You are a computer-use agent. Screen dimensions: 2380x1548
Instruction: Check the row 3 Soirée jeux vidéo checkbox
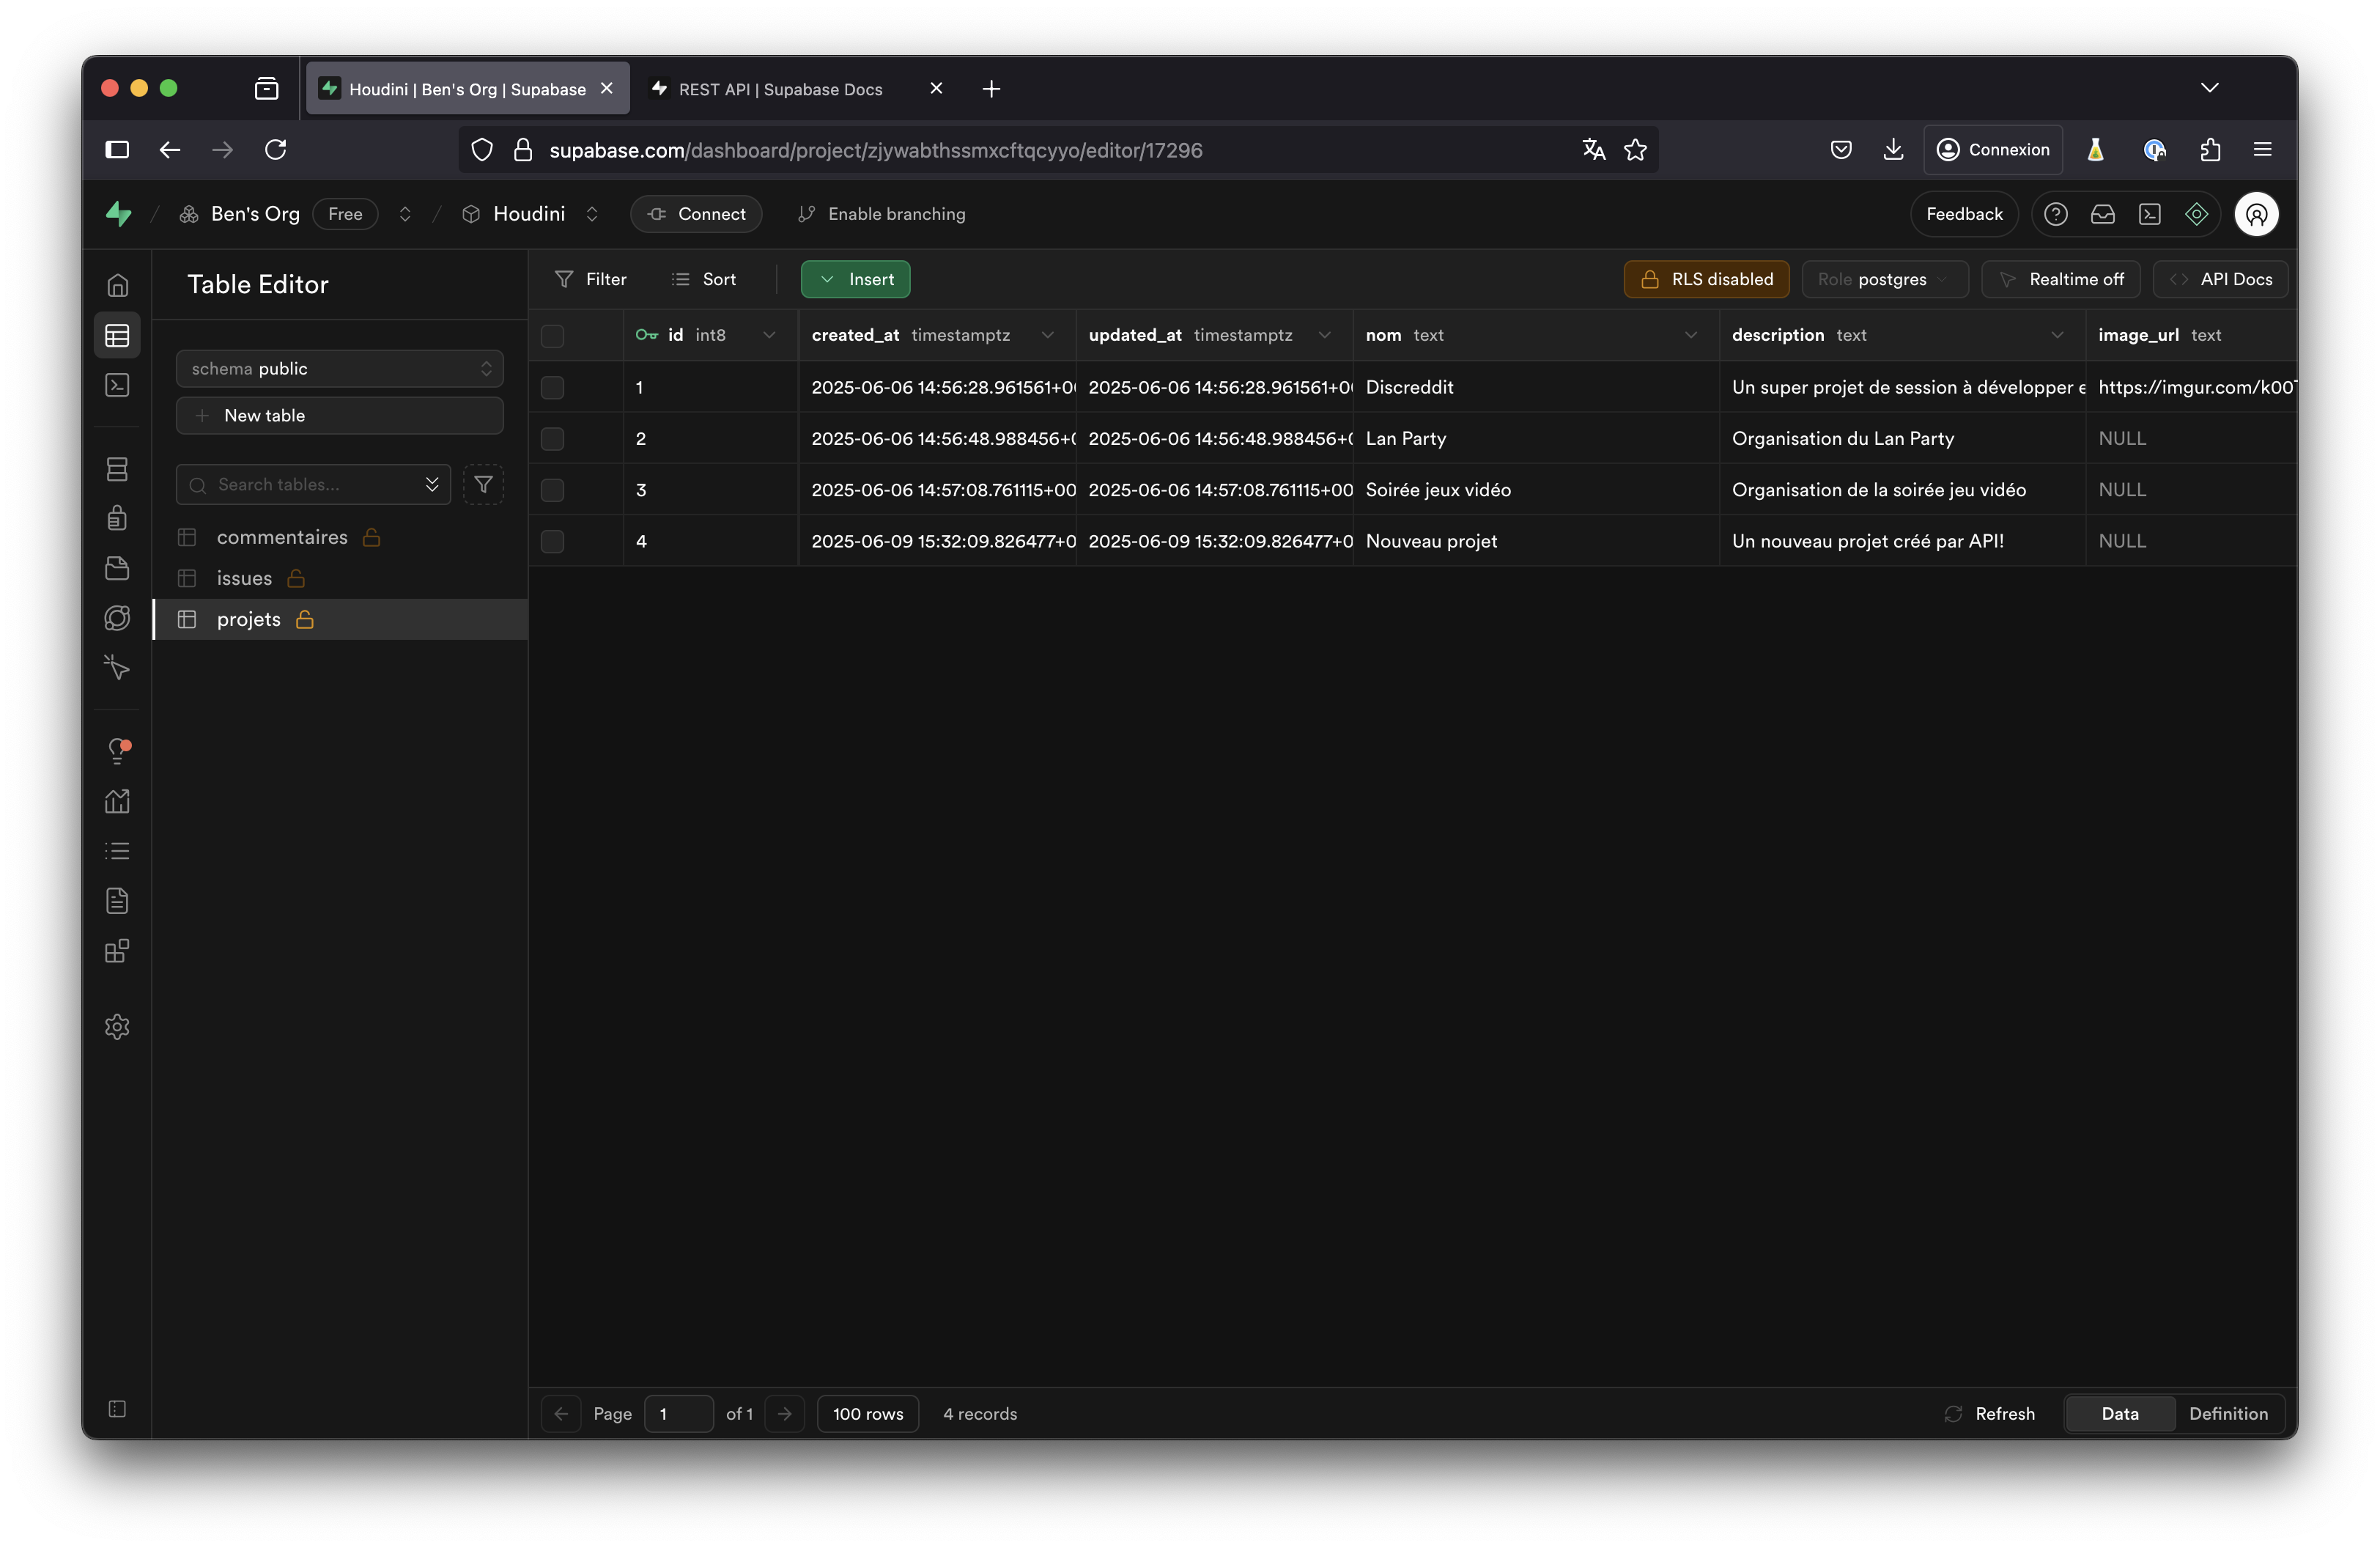(x=552, y=490)
